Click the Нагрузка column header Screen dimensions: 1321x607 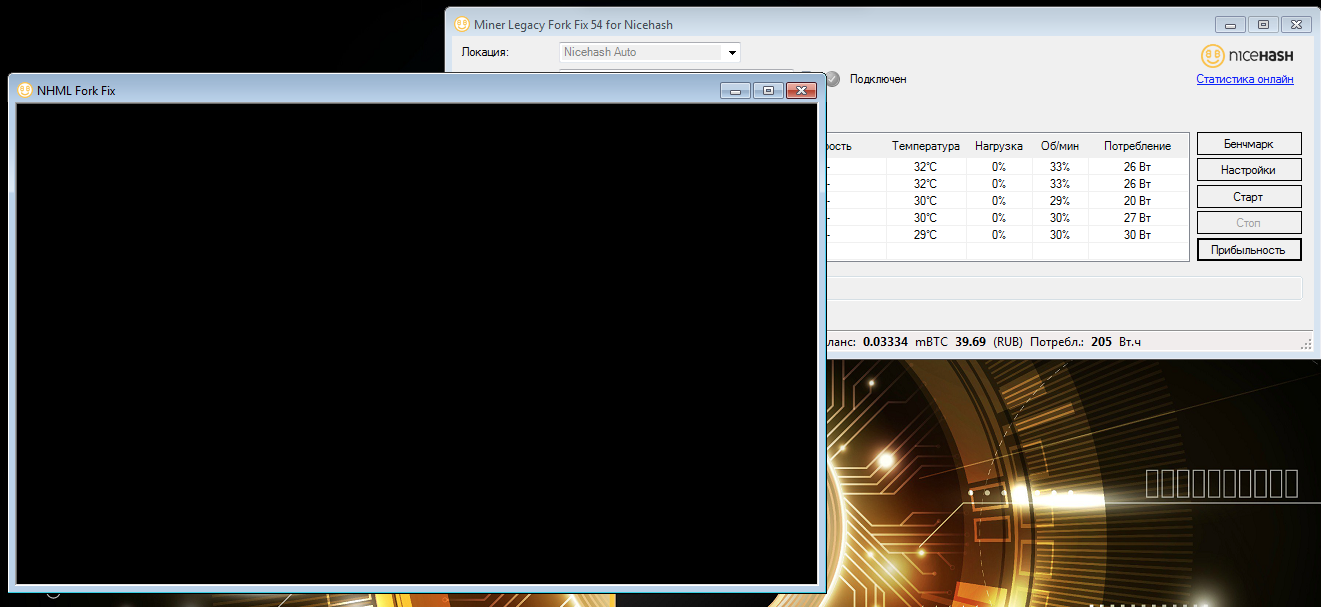click(x=999, y=146)
